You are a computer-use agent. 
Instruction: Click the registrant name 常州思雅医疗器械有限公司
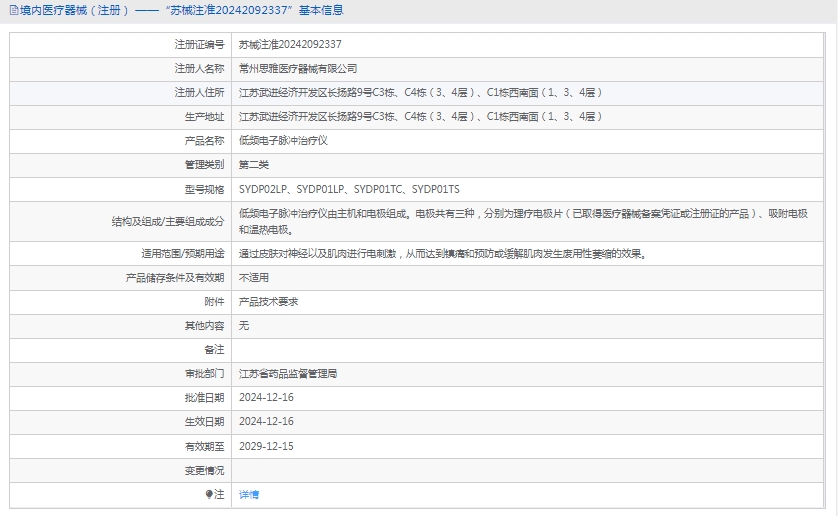(298, 69)
